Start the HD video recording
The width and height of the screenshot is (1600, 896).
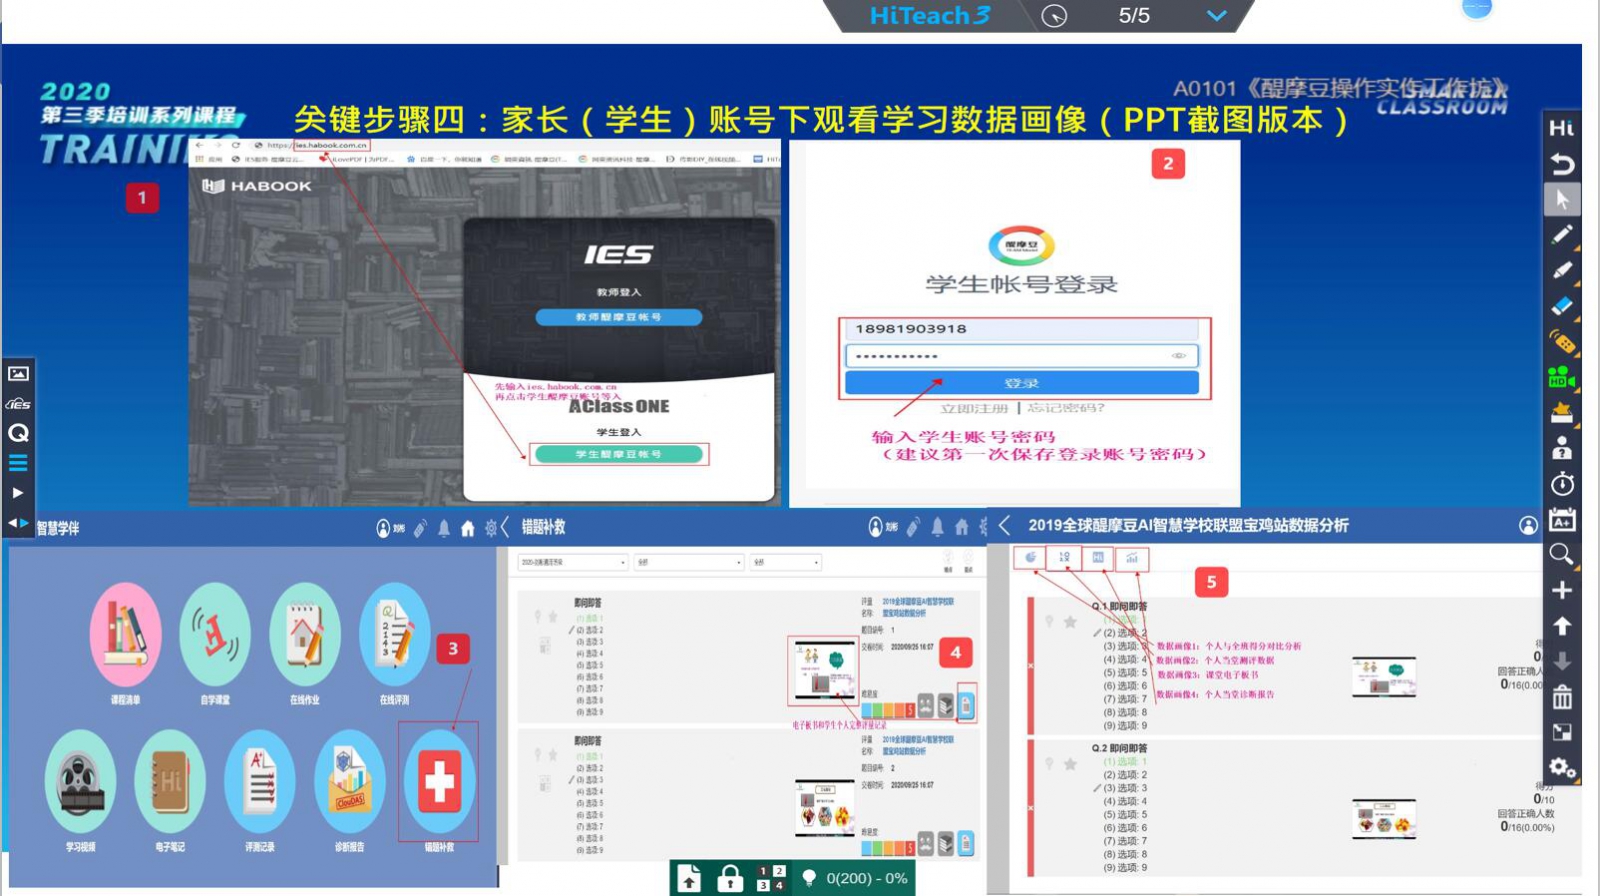[x=1561, y=378]
